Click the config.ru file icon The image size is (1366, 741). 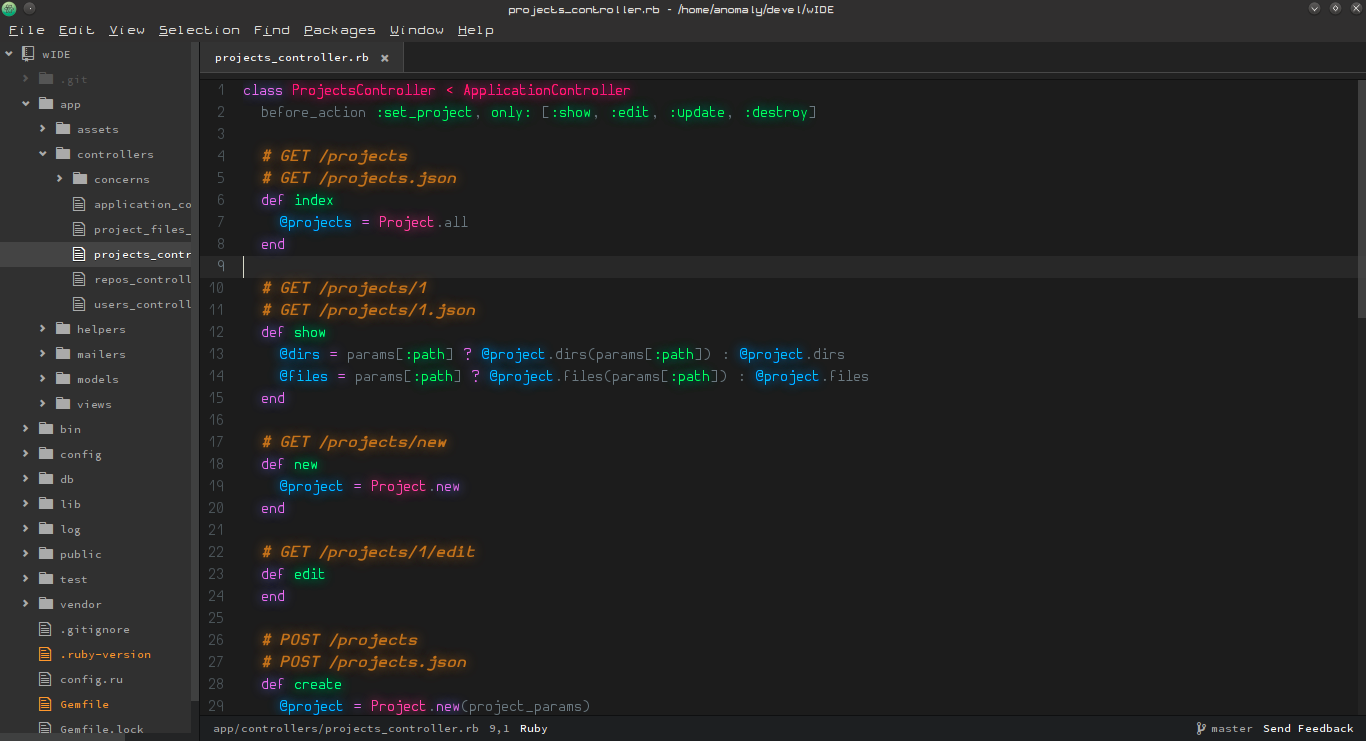tap(44, 679)
